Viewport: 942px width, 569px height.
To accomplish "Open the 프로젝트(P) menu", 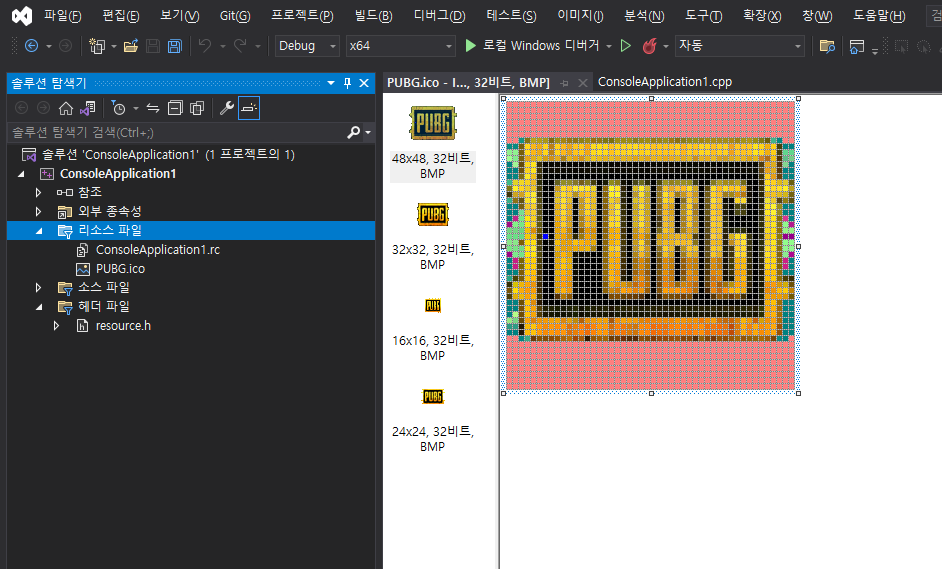I will (x=302, y=16).
